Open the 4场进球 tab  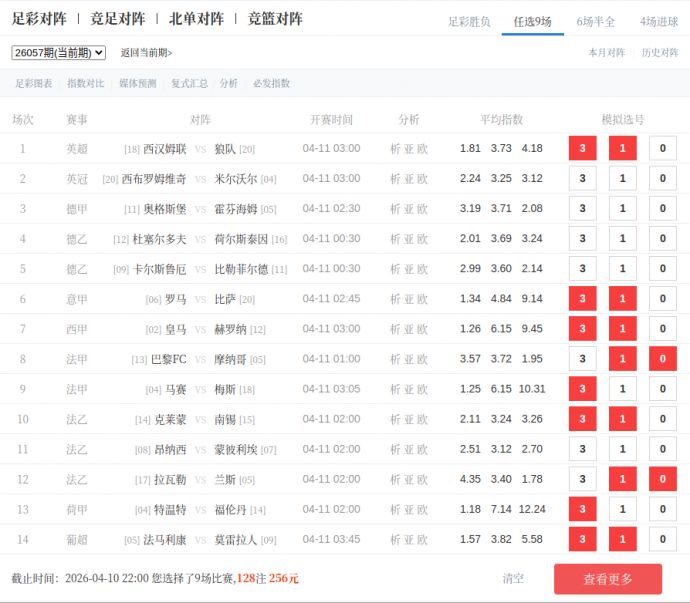[x=659, y=21]
